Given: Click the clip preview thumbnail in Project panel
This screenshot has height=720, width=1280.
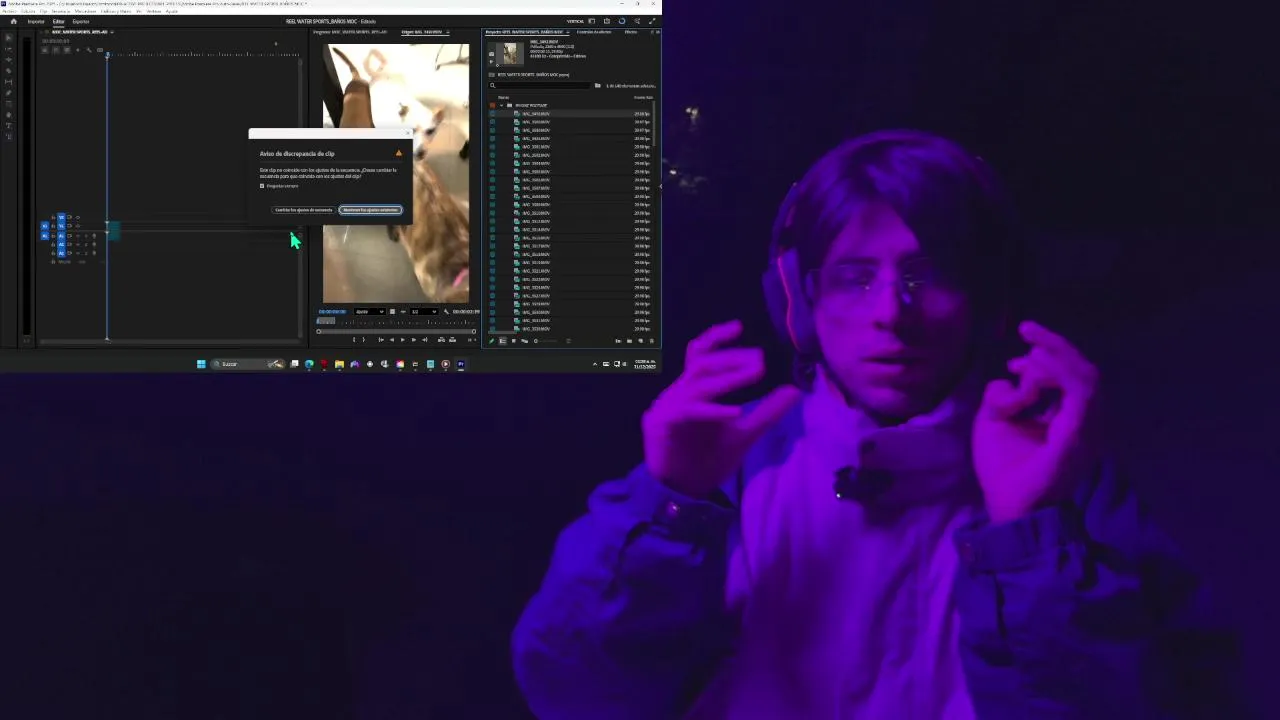Looking at the screenshot, I should pos(510,53).
